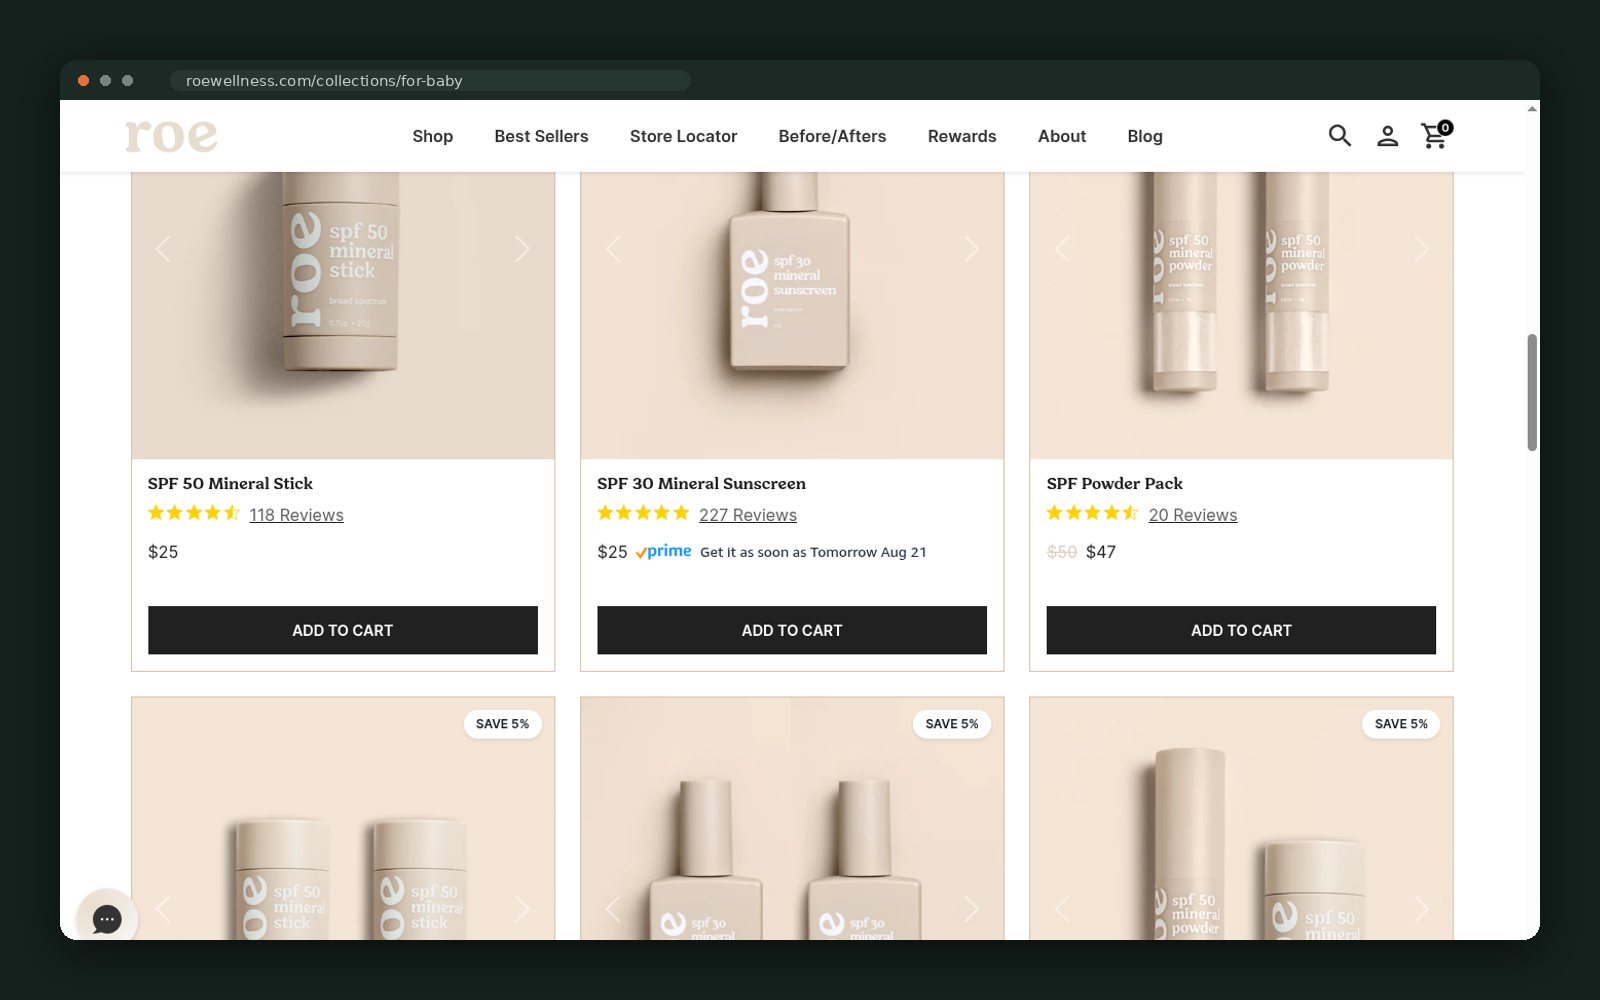Show previous image of mineral stick duo card
The image size is (1600, 1000).
[x=163, y=909]
